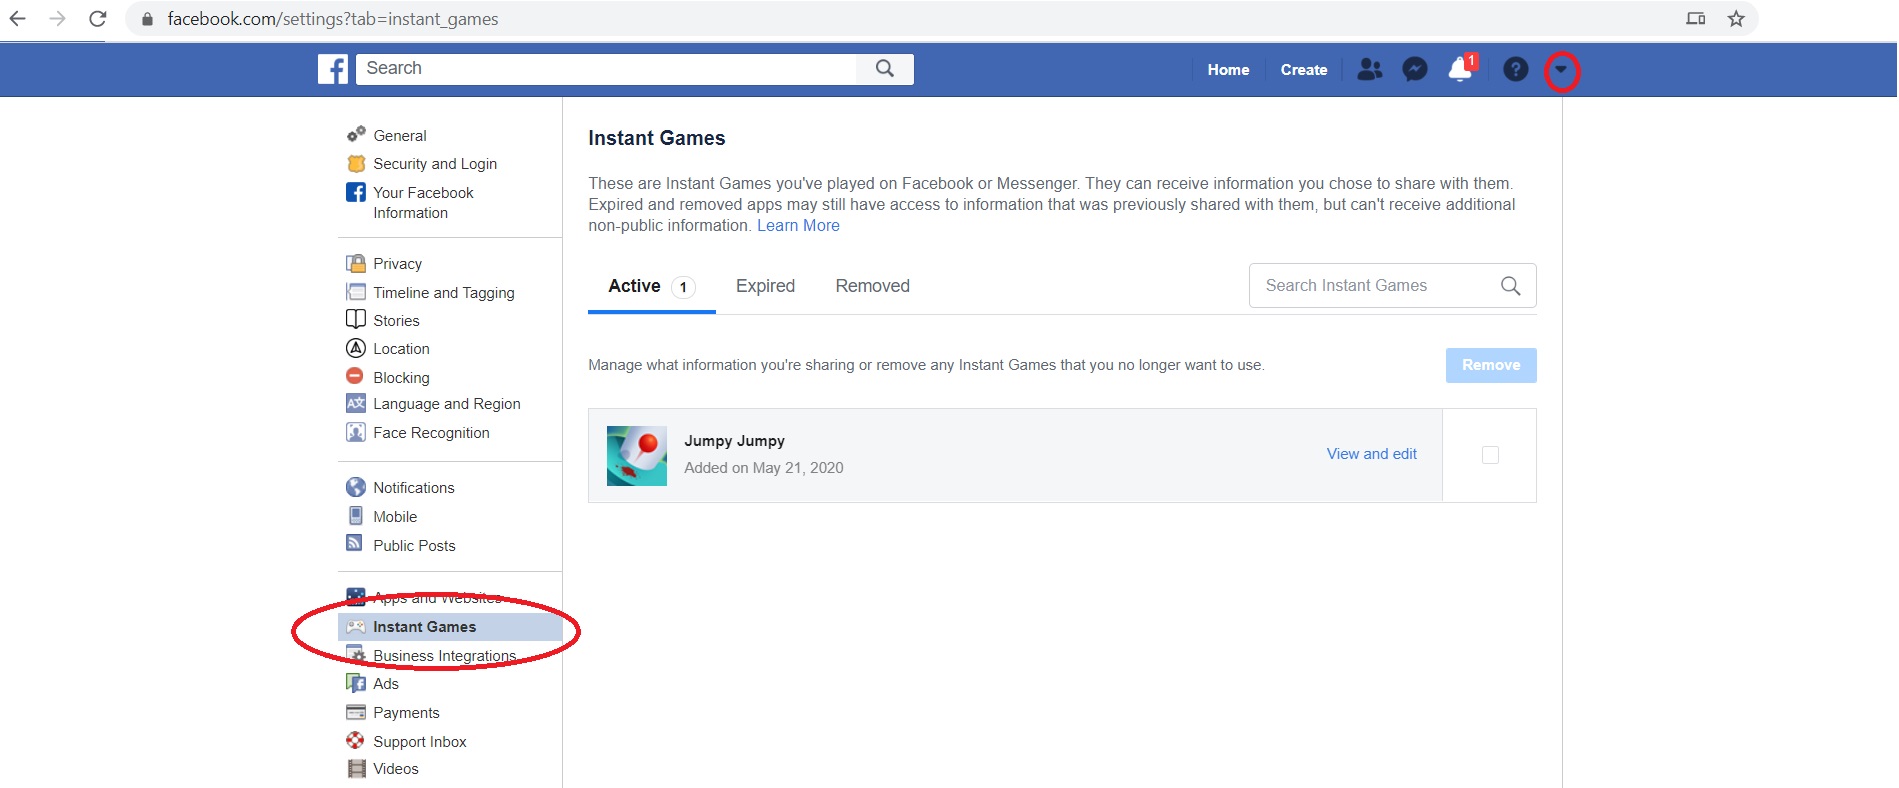Open Location settings
Image resolution: width=1899 pixels, height=788 pixels.
[x=401, y=348]
